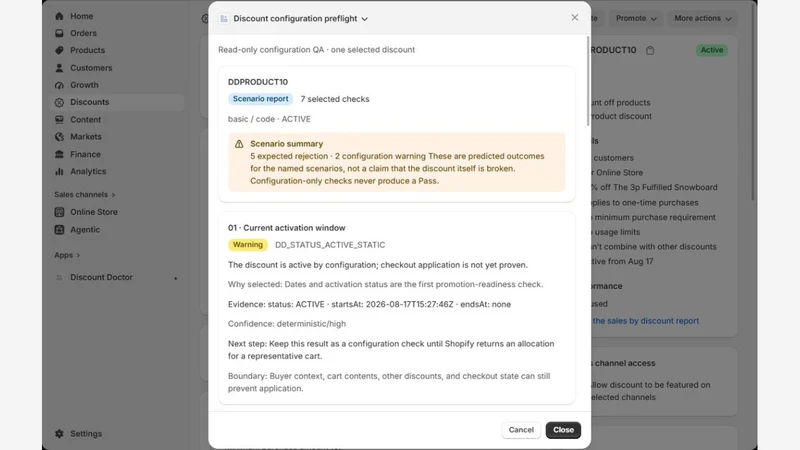
Task: Select the Customers person icon
Action: tap(59, 68)
